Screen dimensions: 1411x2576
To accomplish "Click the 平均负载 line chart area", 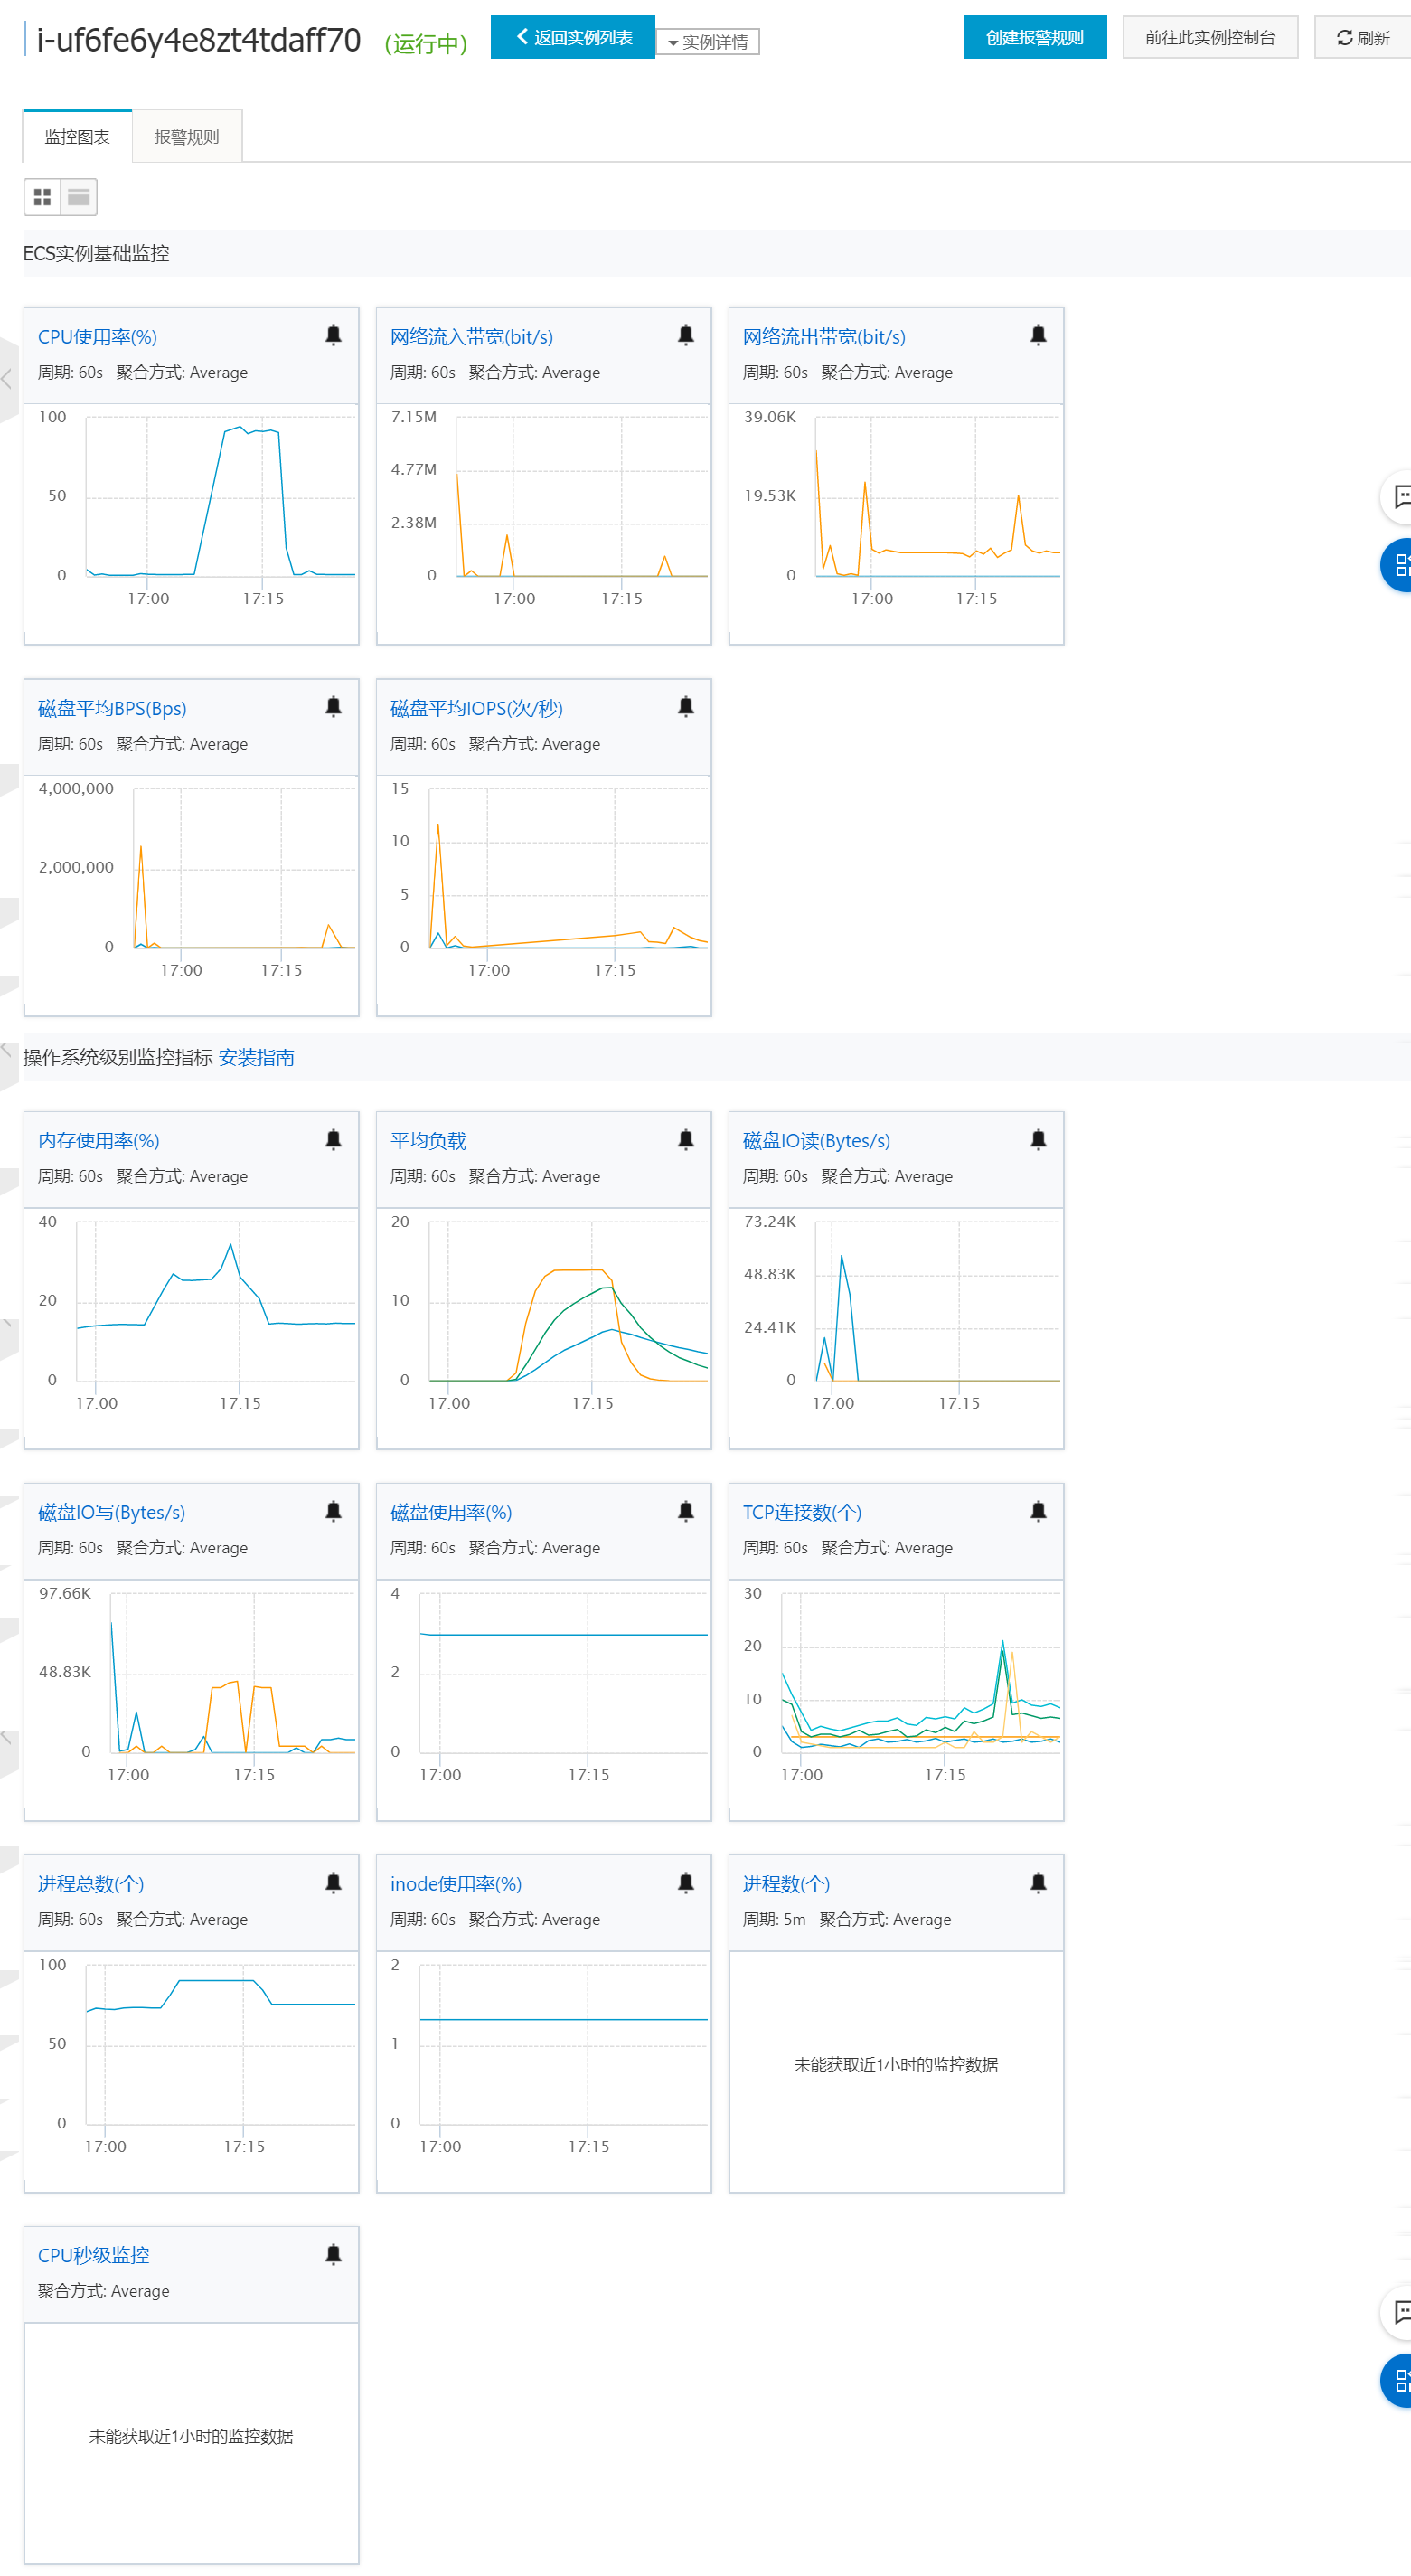I will pyautogui.click(x=568, y=1301).
